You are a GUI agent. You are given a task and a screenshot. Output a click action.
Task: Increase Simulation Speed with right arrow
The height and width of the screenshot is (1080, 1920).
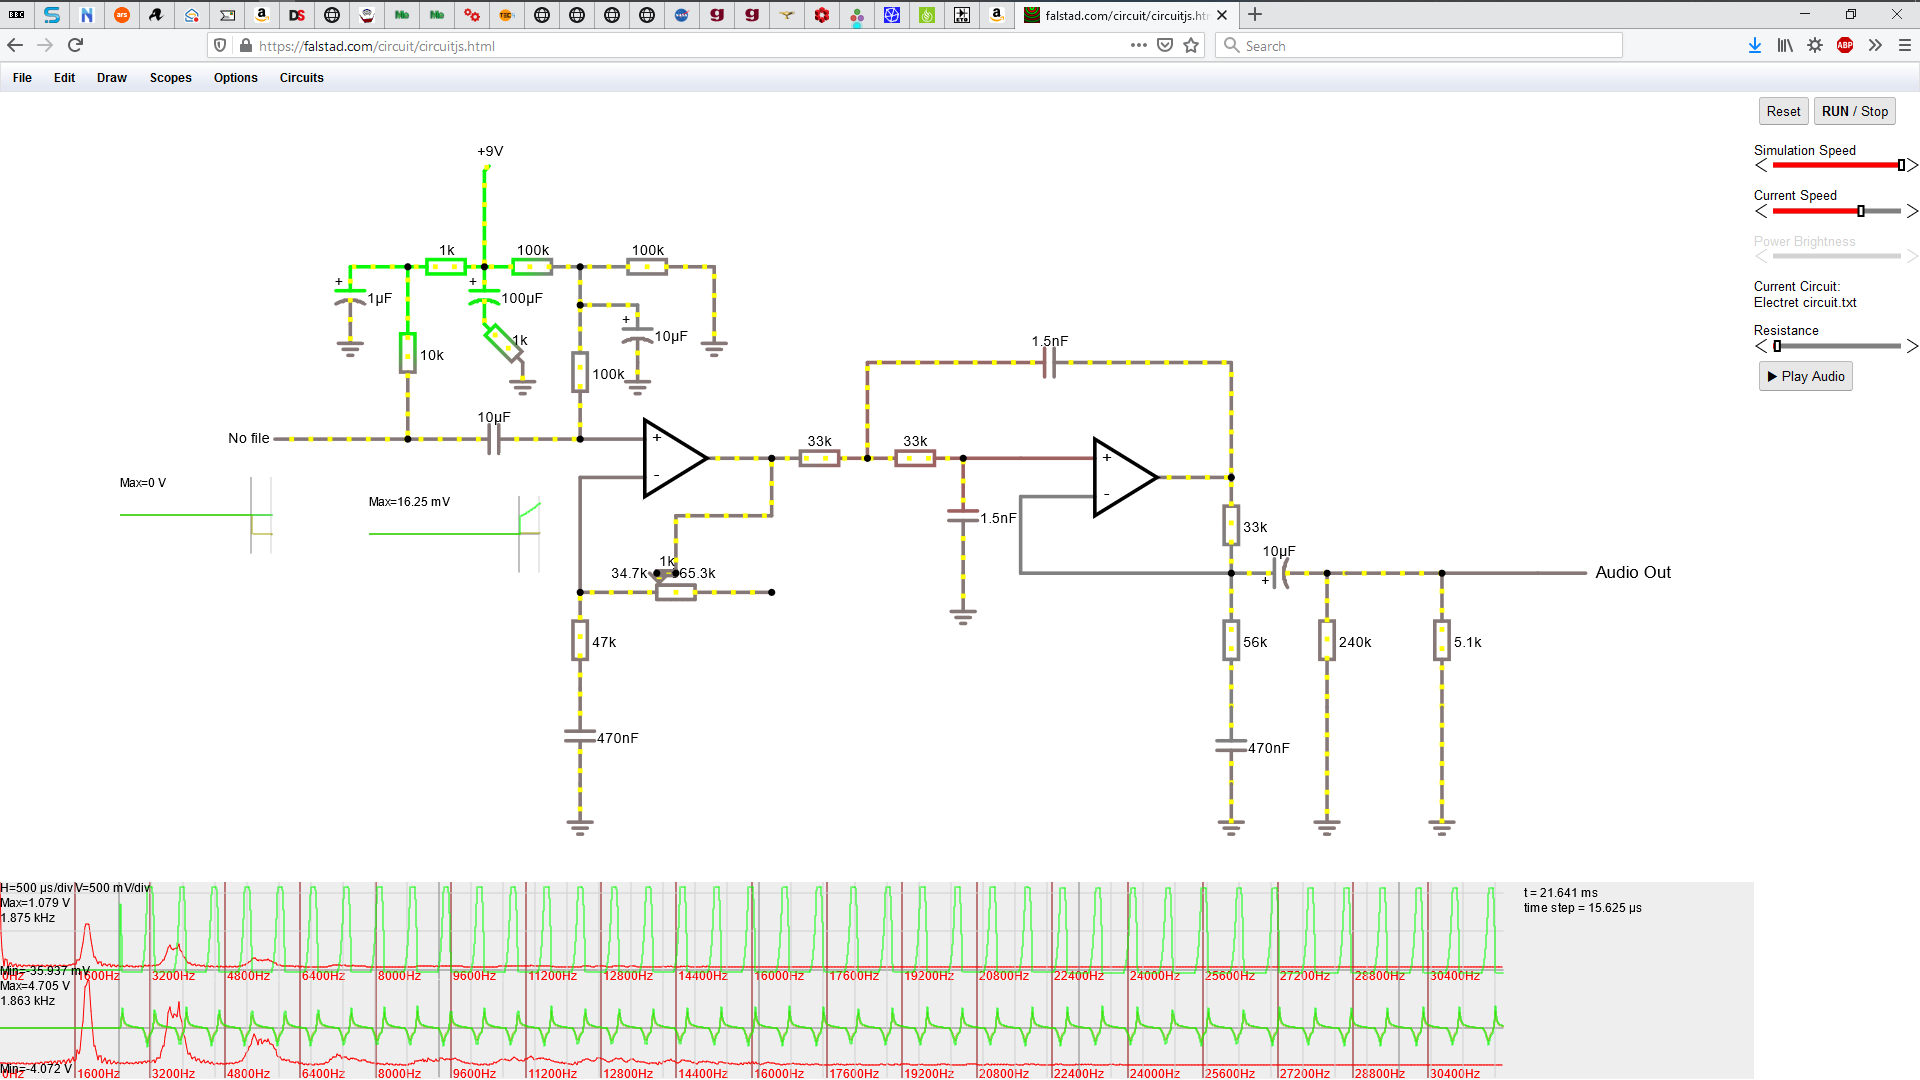[1912, 165]
